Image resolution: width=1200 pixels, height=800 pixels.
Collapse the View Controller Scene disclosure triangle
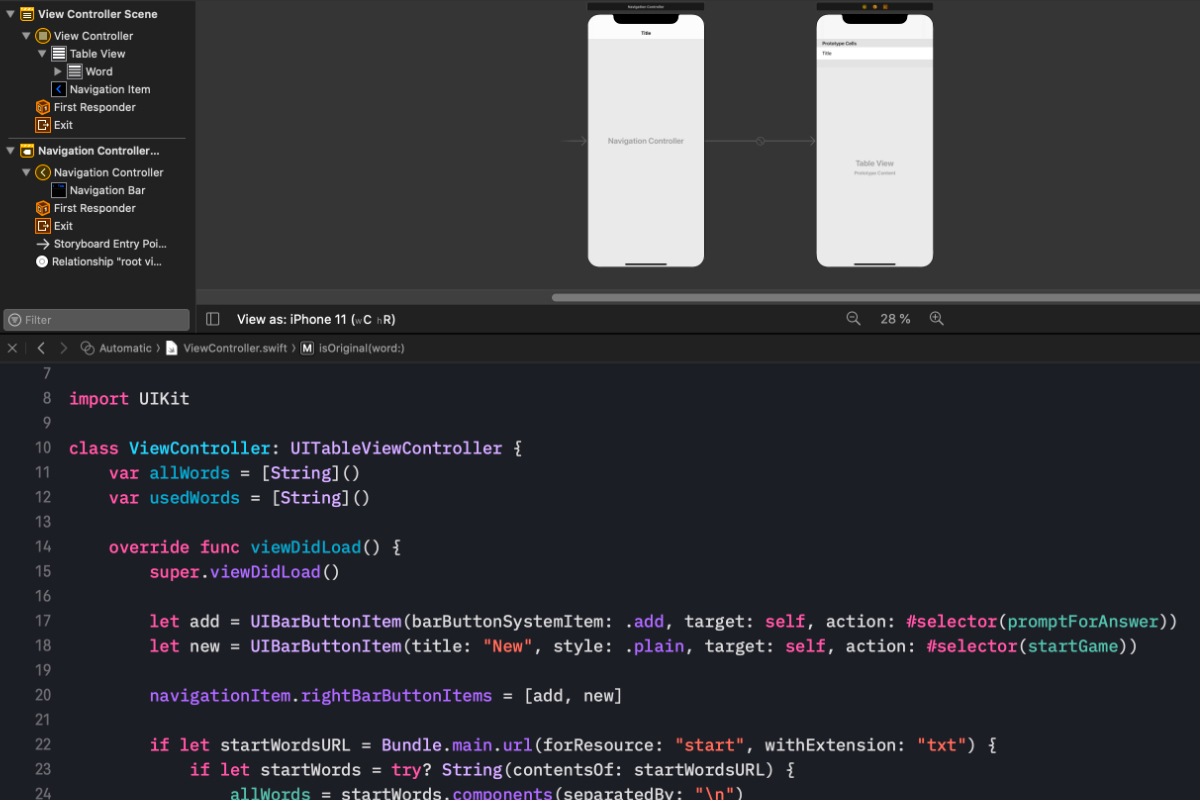pos(10,14)
